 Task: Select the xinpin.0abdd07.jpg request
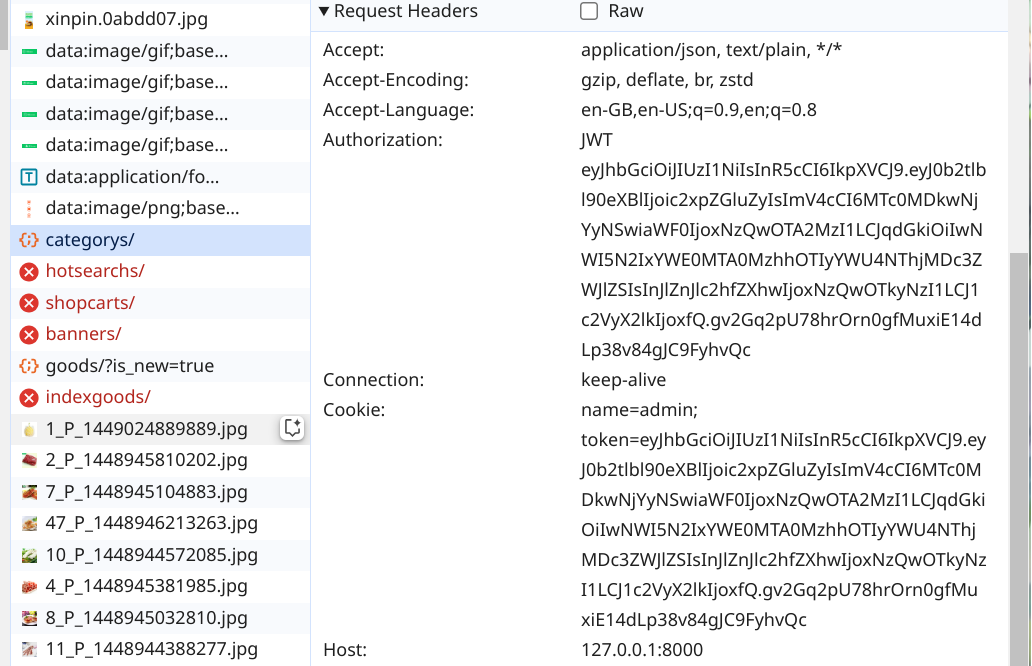(x=127, y=19)
